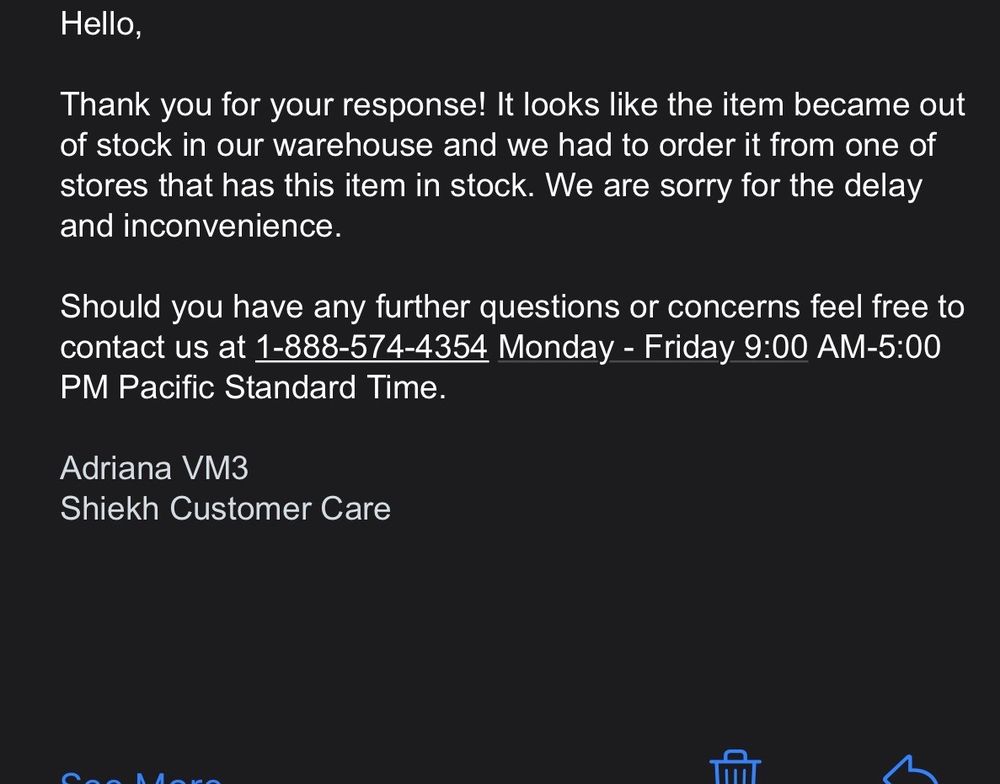Click the 'Thank you for your response!' sentence
The image size is (1000, 784).
[x=274, y=105]
